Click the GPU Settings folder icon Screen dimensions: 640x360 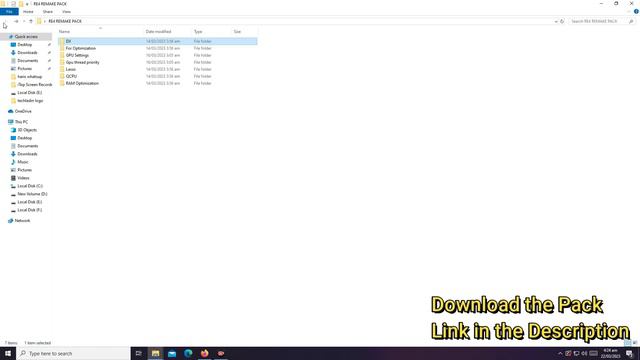(x=62, y=55)
